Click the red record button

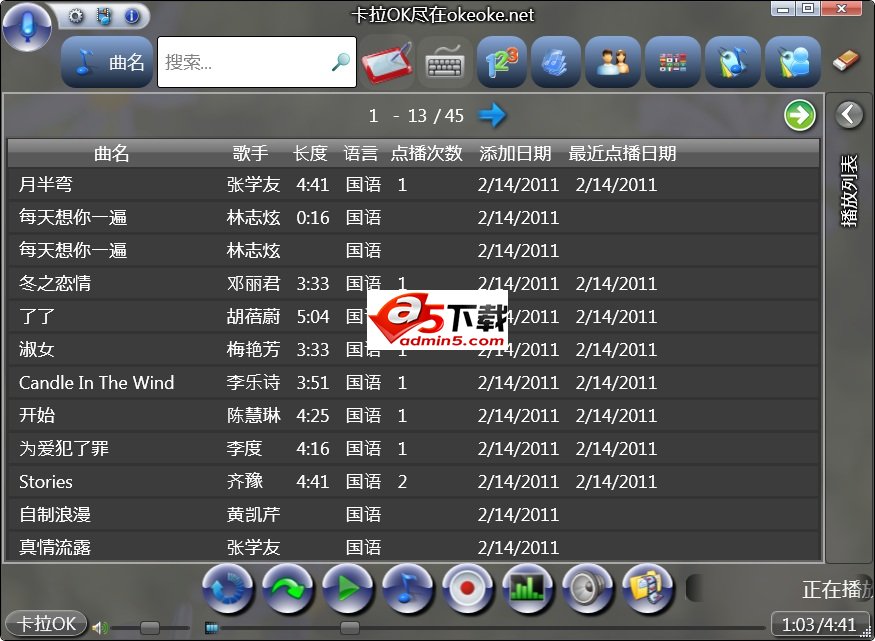click(468, 589)
